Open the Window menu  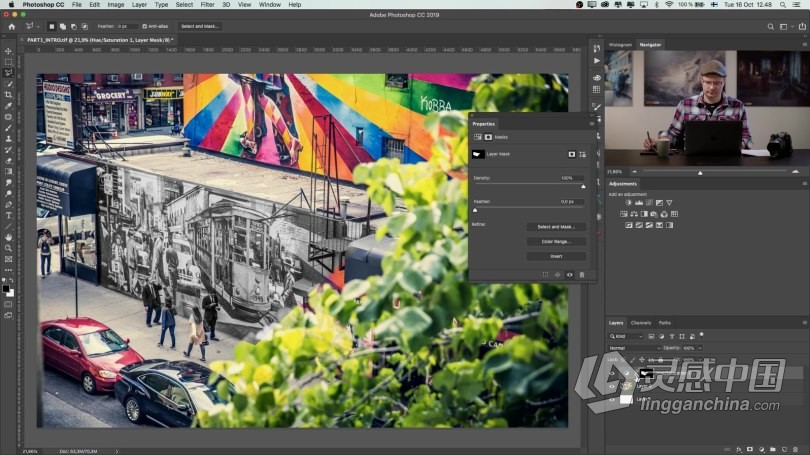tap(270, 5)
